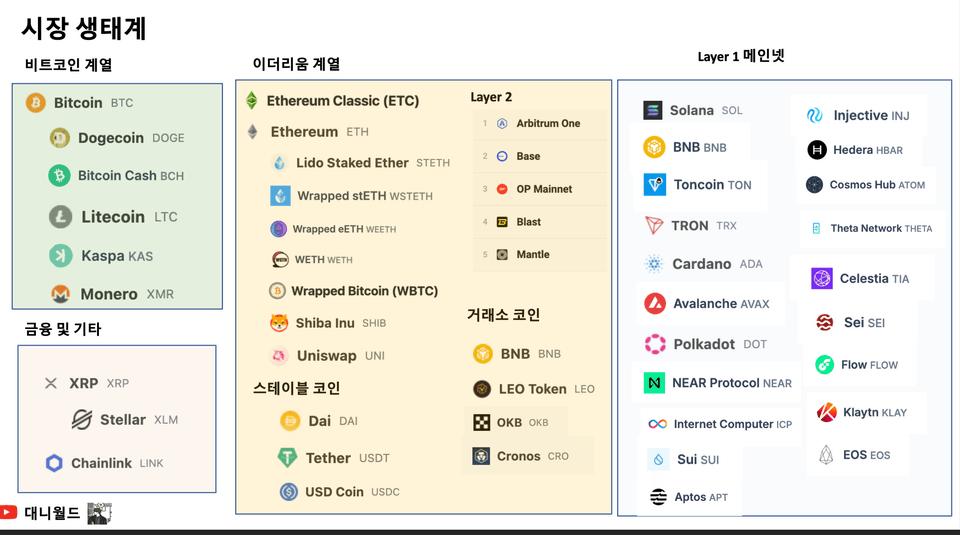Click the yellow Dai icon
Image resolution: width=960 pixels, height=535 pixels.
(x=290, y=421)
